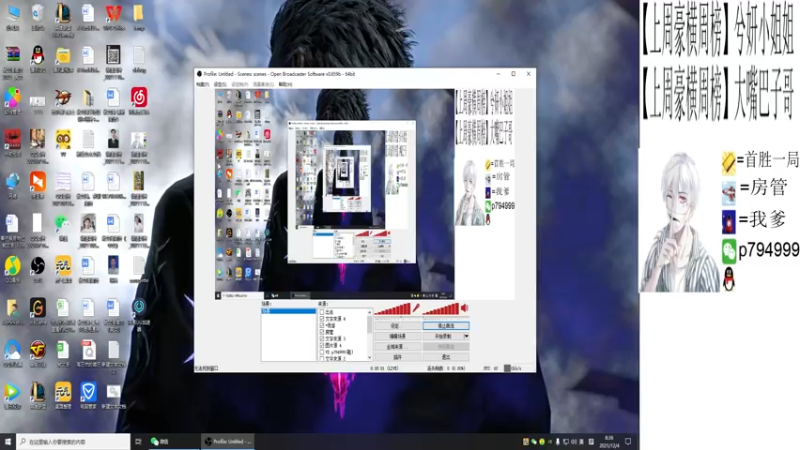Toggle the topmost unchecked source checkbox
Viewport: 800px width, 450px height.
322,312
